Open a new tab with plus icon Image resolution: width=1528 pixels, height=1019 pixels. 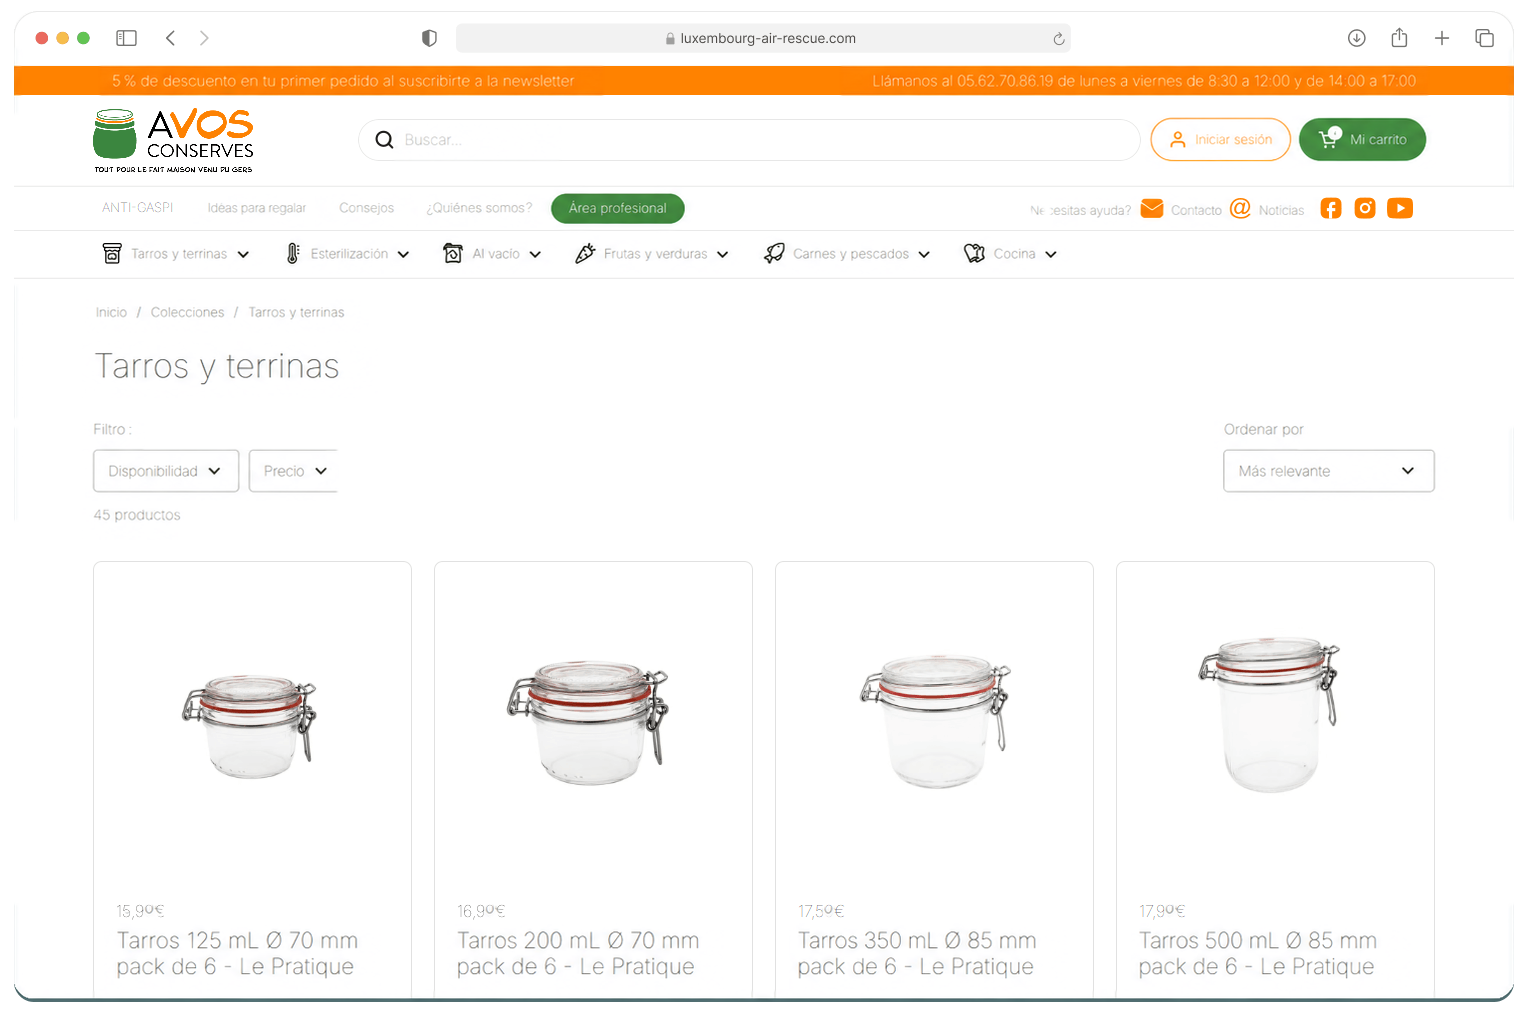[1441, 38]
